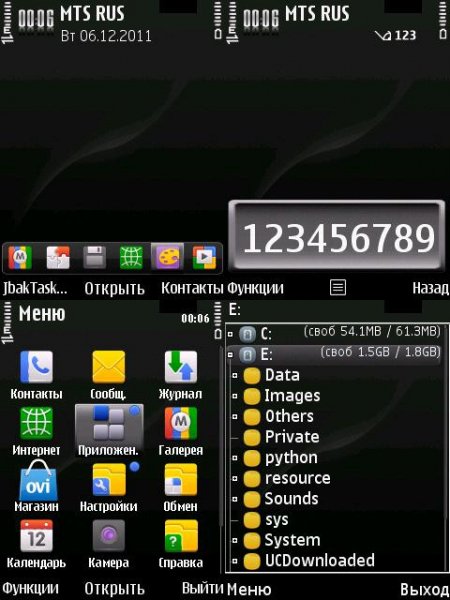Tap the Назад softkey
This screenshot has height=600, width=450.
[x=430, y=288]
